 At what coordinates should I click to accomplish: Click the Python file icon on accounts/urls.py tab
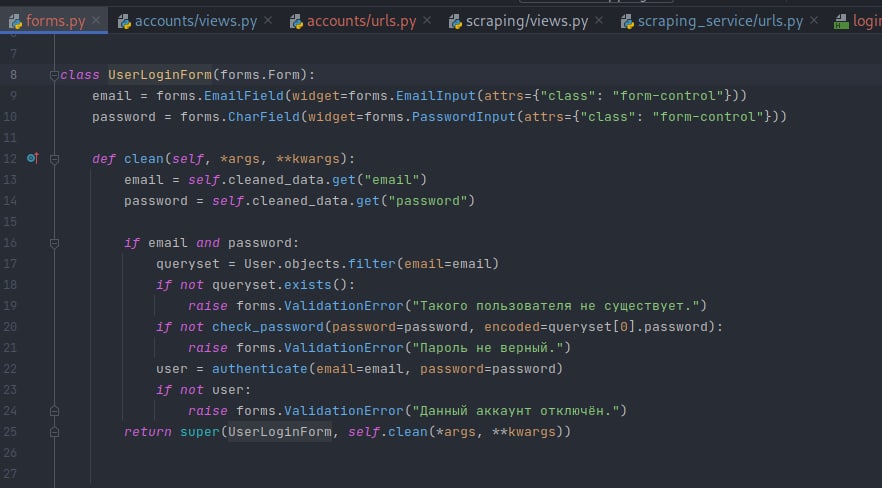[x=296, y=21]
